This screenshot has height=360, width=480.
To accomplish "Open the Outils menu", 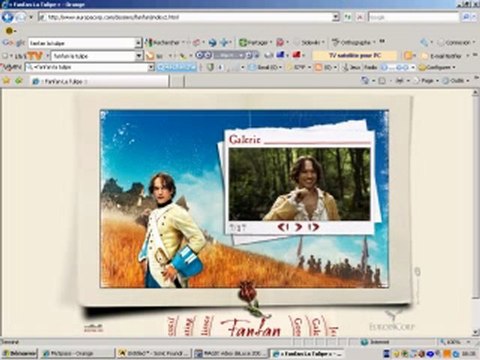I will pyautogui.click(x=456, y=81).
